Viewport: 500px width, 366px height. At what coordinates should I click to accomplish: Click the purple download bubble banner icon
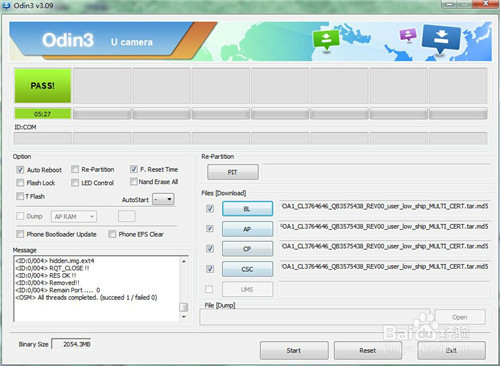point(408,34)
